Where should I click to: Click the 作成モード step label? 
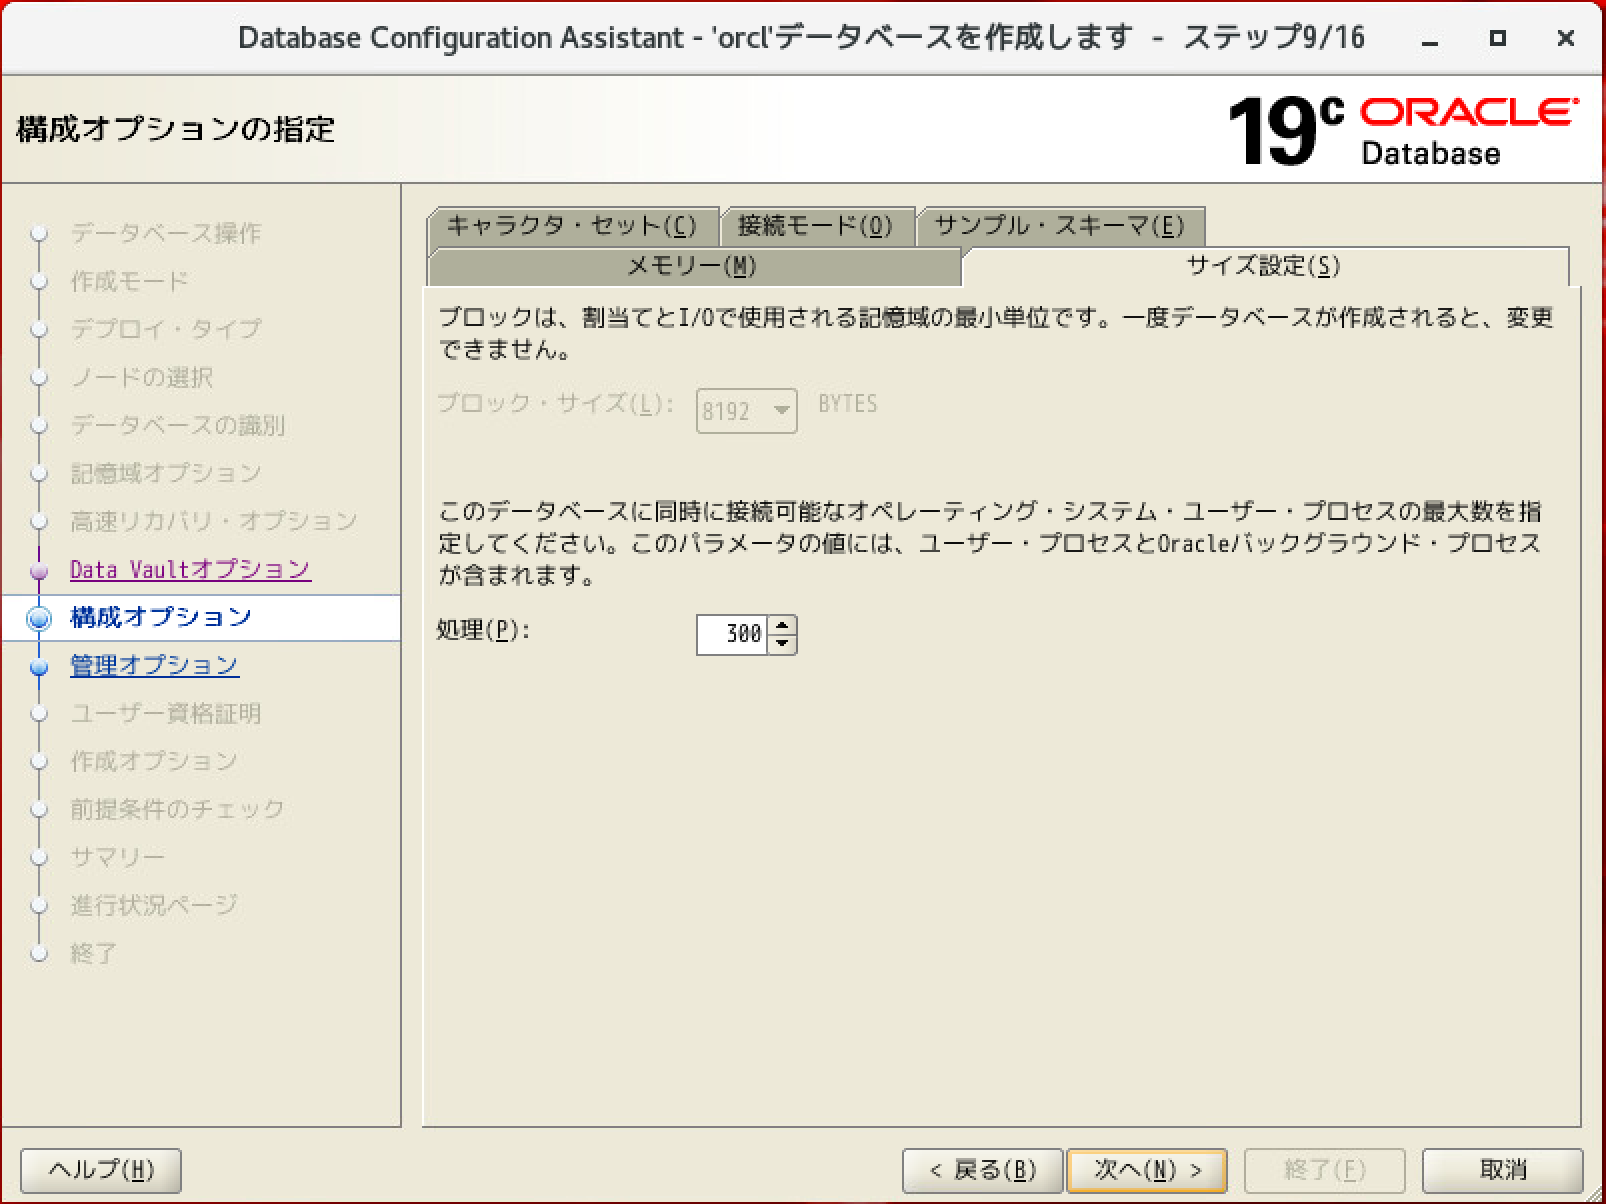coord(129,281)
